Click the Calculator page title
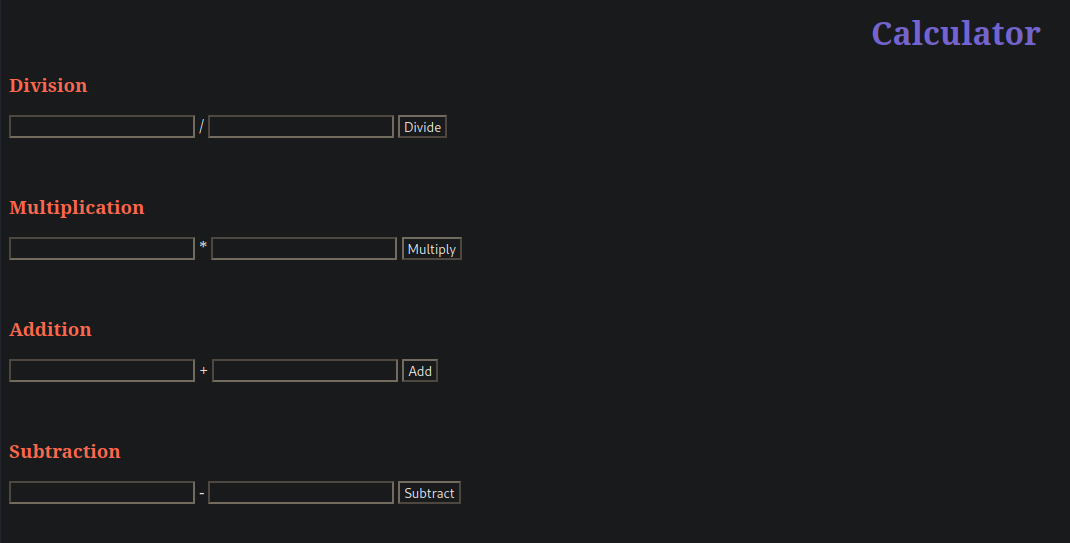This screenshot has width=1070, height=543. [x=955, y=33]
